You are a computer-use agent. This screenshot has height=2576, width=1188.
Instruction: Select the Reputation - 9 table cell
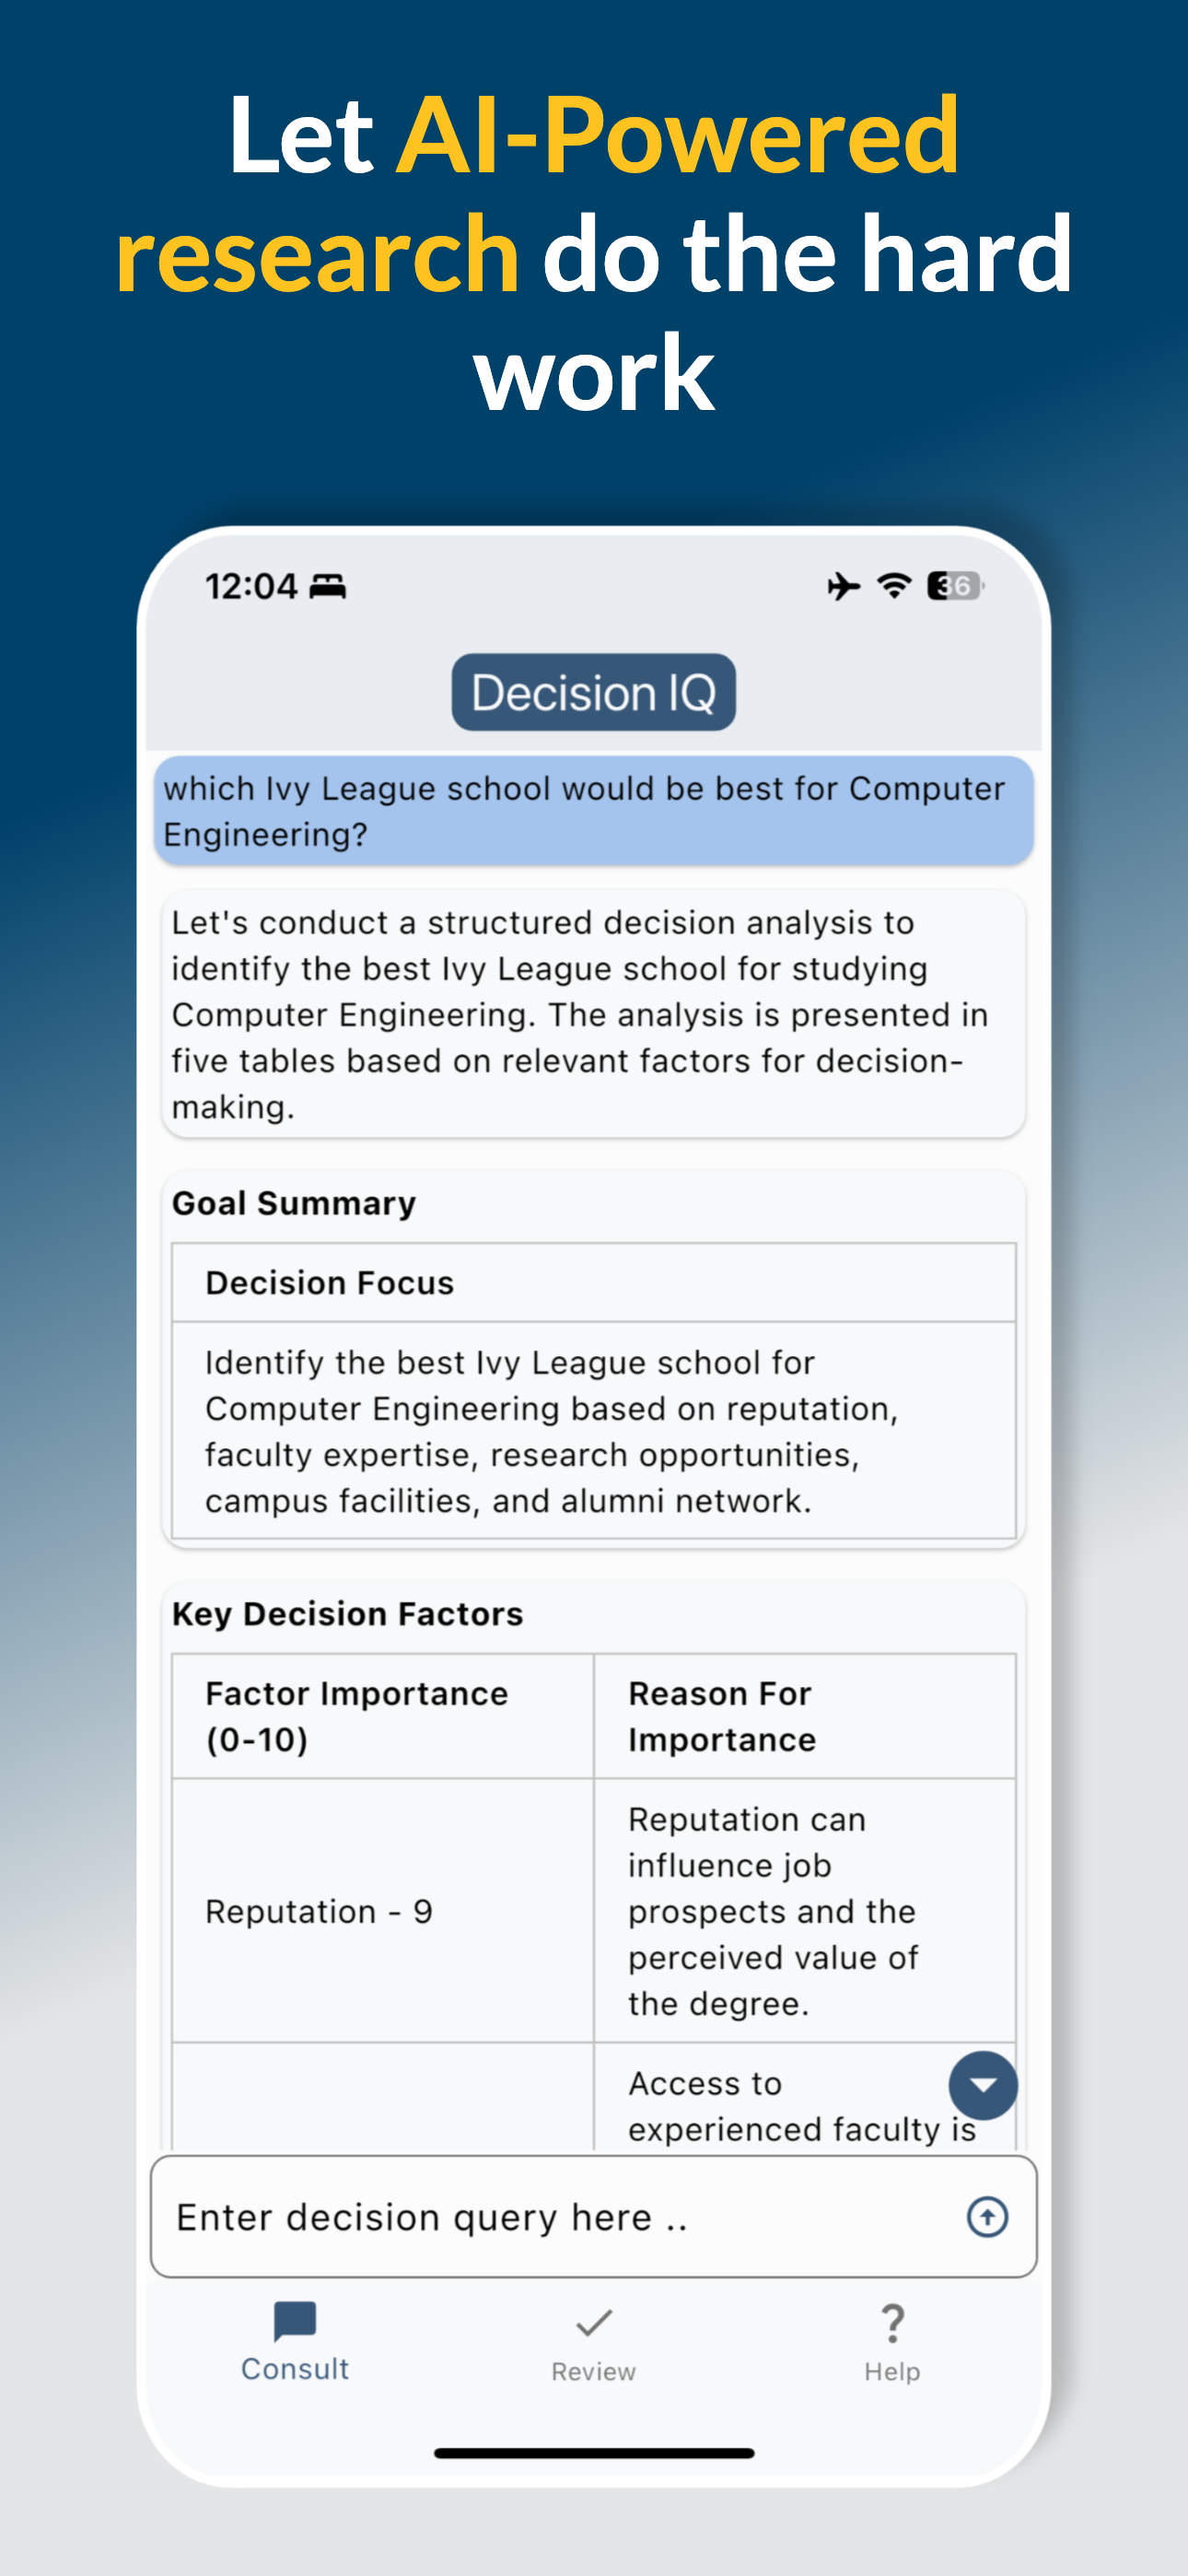(383, 1911)
